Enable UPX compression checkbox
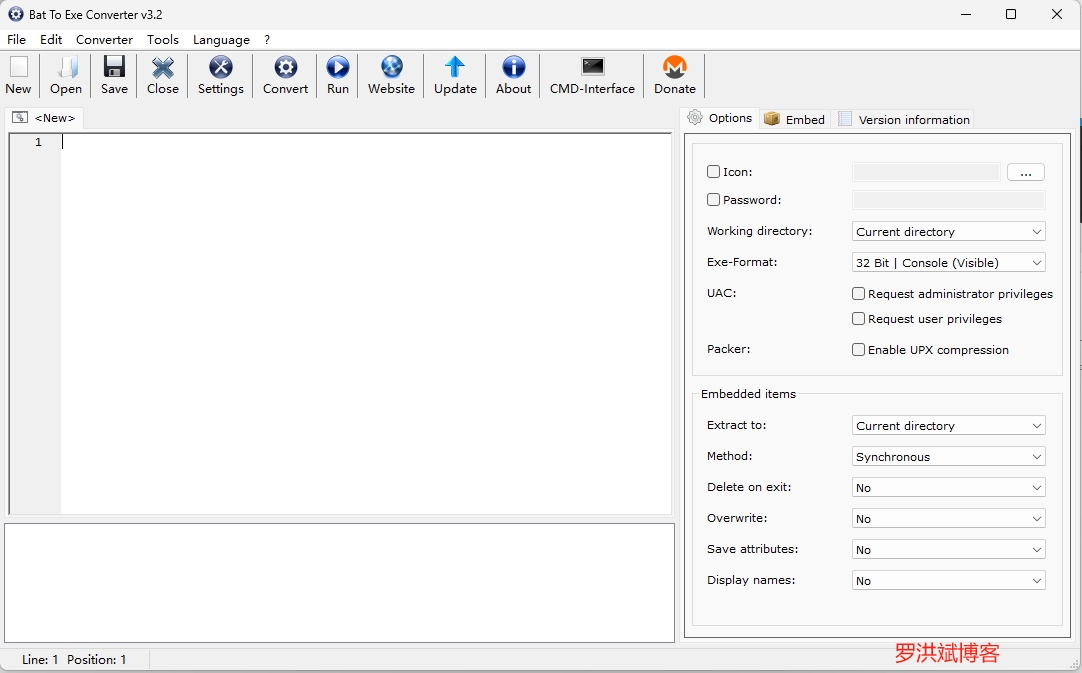 pyautogui.click(x=858, y=349)
